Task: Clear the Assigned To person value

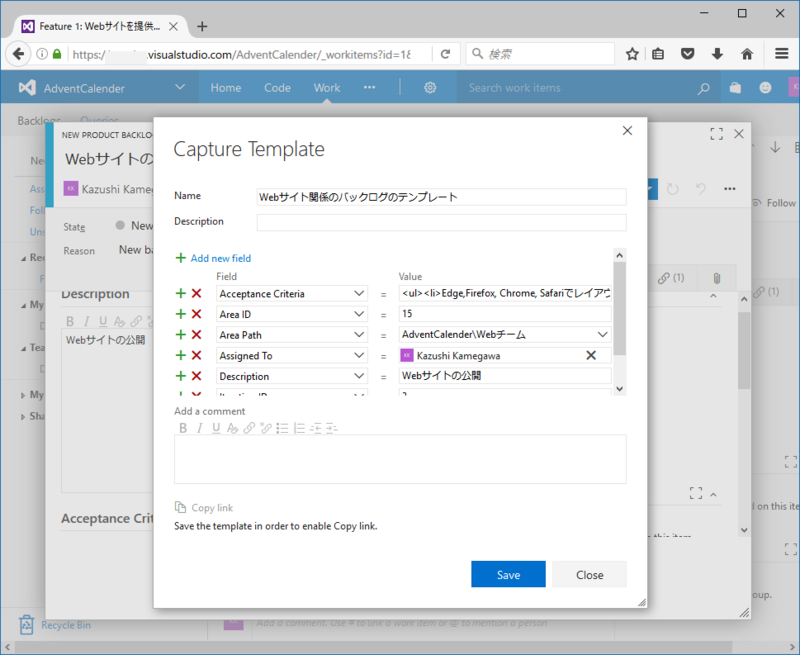Action: coord(590,355)
